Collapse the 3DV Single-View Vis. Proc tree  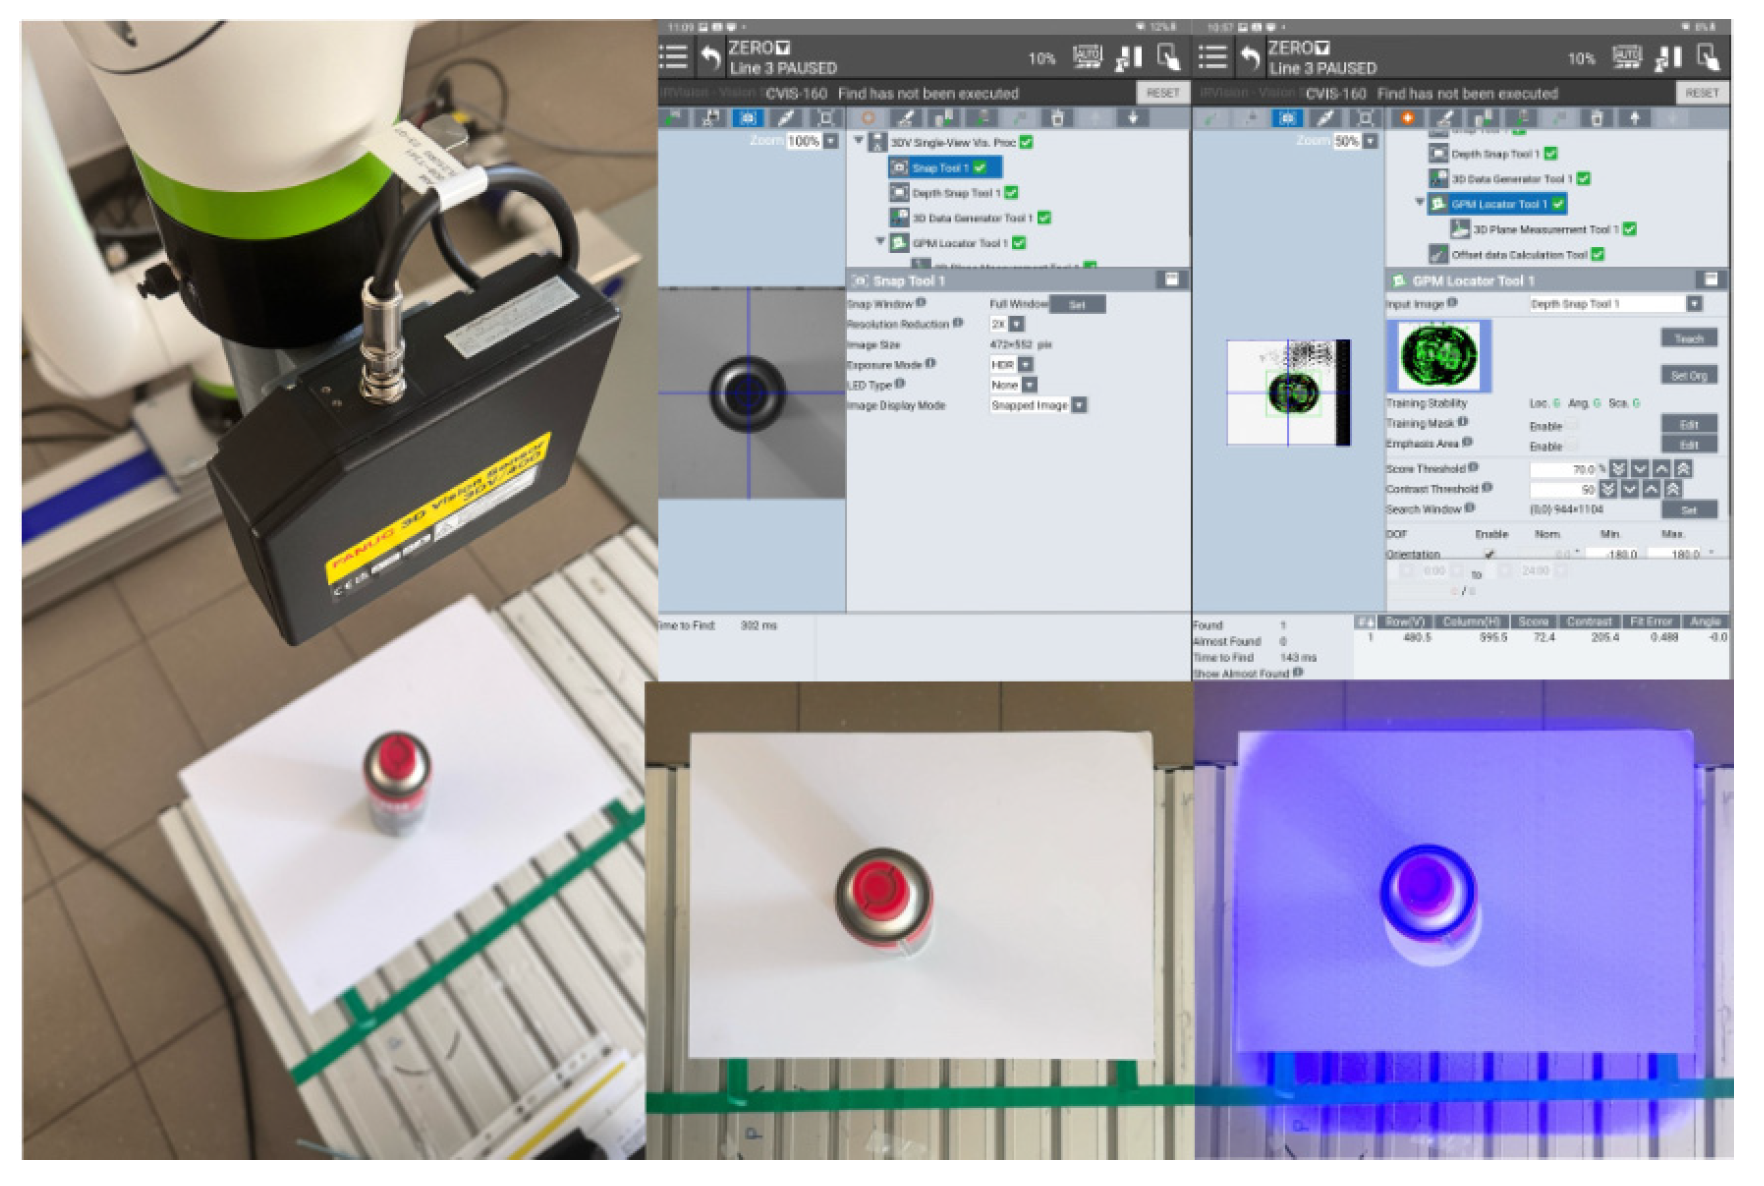[x=858, y=142]
